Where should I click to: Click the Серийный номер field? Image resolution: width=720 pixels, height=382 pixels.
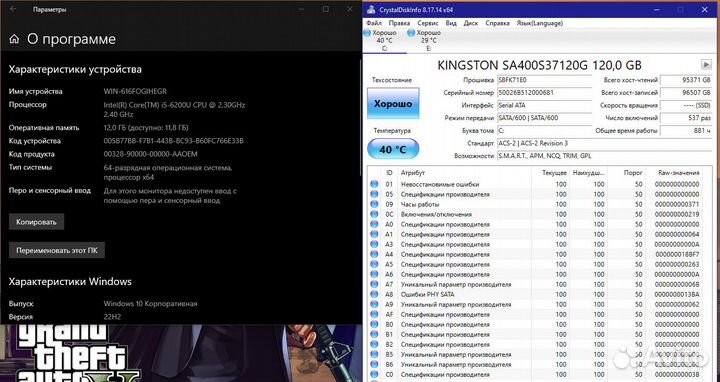click(545, 93)
